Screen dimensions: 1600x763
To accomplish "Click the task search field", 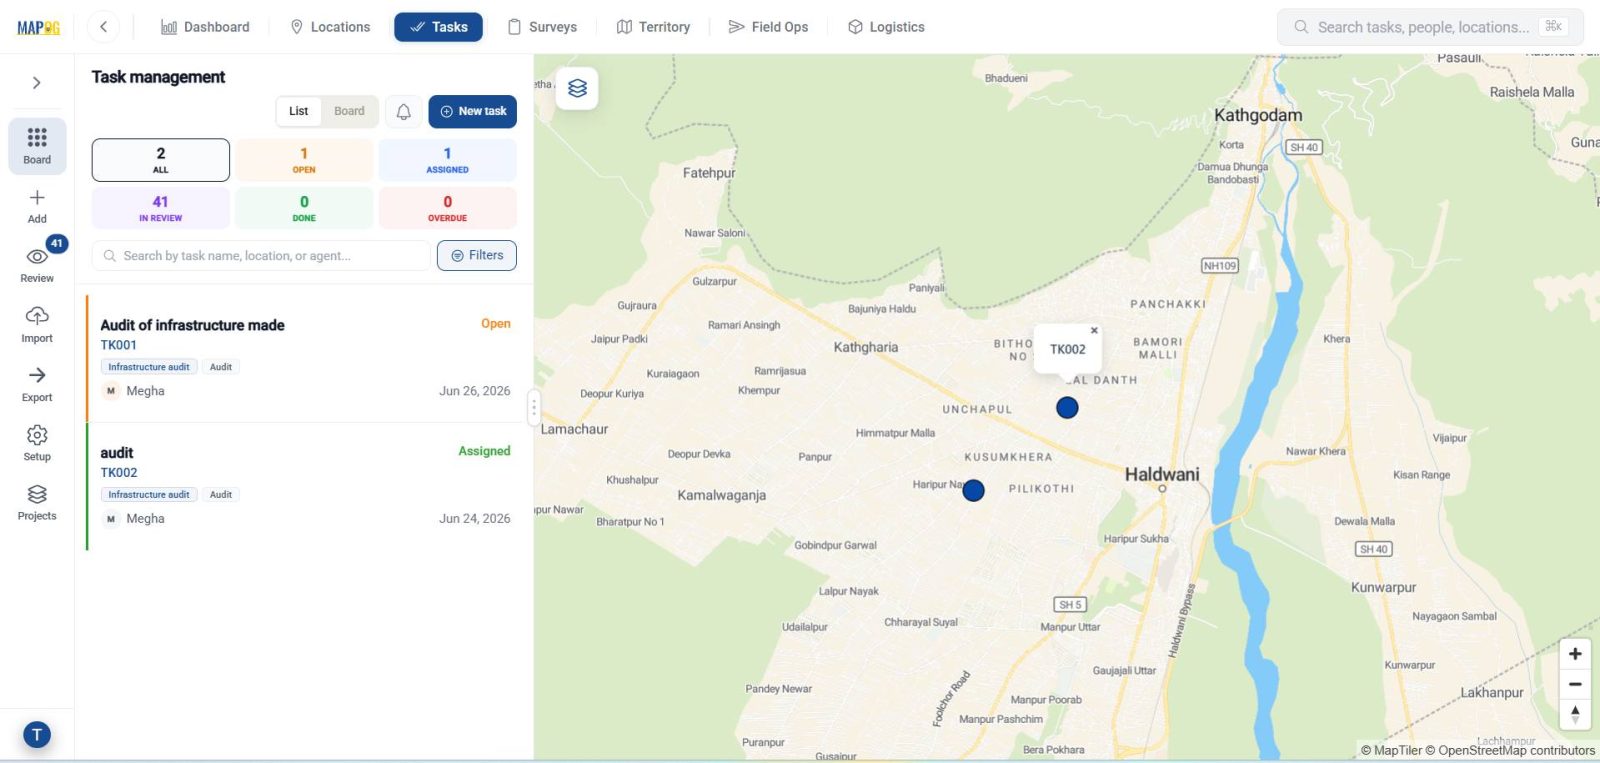I will [x=261, y=256].
